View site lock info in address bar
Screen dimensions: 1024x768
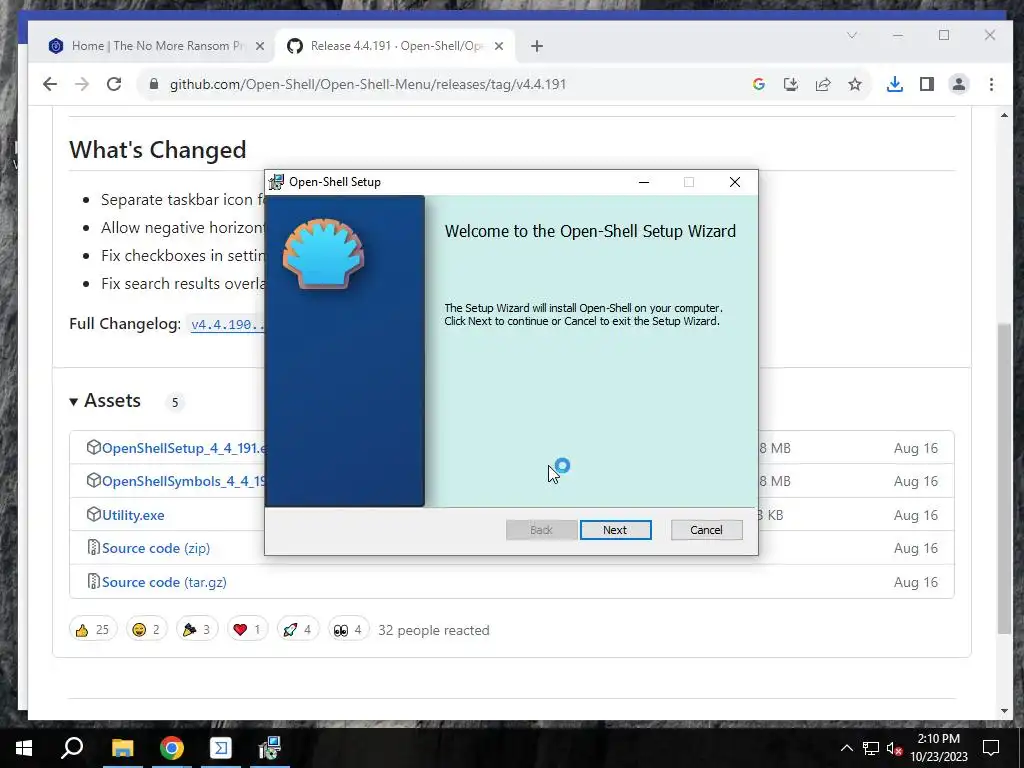click(x=153, y=84)
